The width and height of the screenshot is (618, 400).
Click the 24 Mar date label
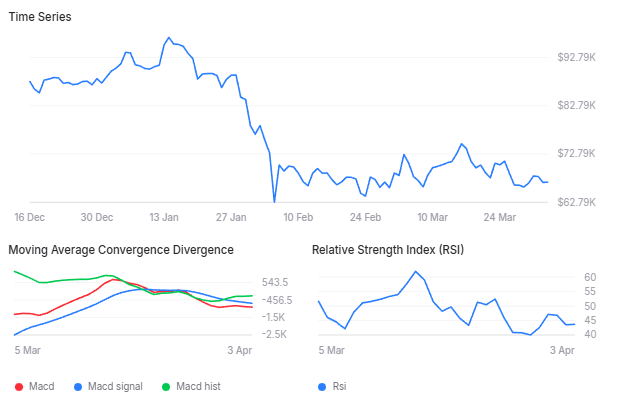tap(500, 217)
